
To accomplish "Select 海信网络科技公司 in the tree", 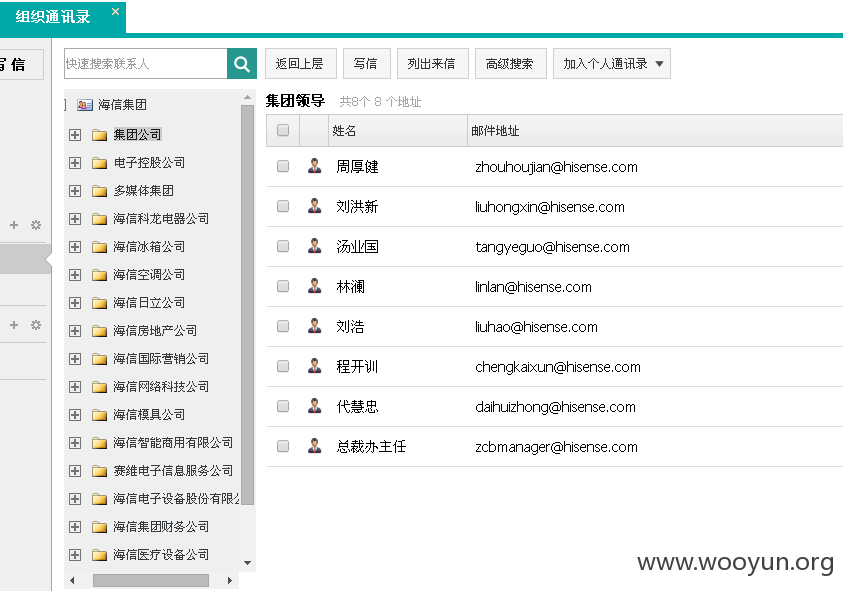I will 161,387.
